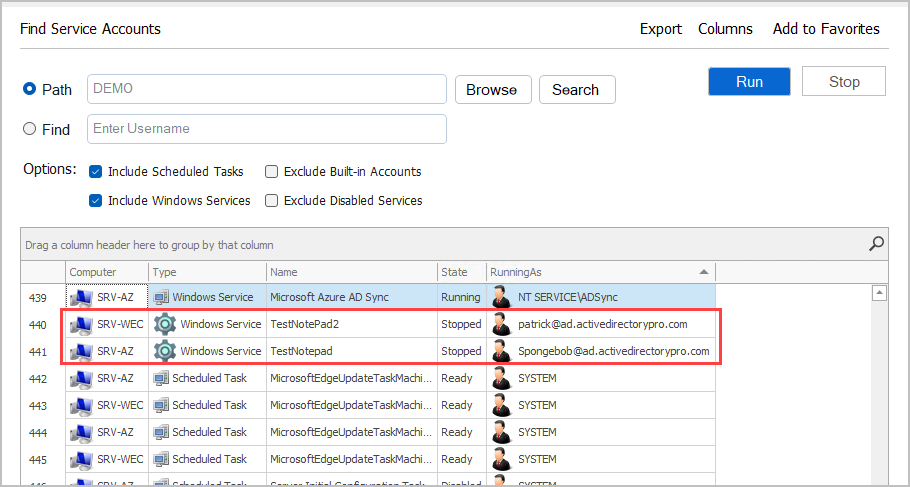The height and width of the screenshot is (487, 910).
Task: Uncheck Include Scheduled Tasks
Action: point(96,172)
